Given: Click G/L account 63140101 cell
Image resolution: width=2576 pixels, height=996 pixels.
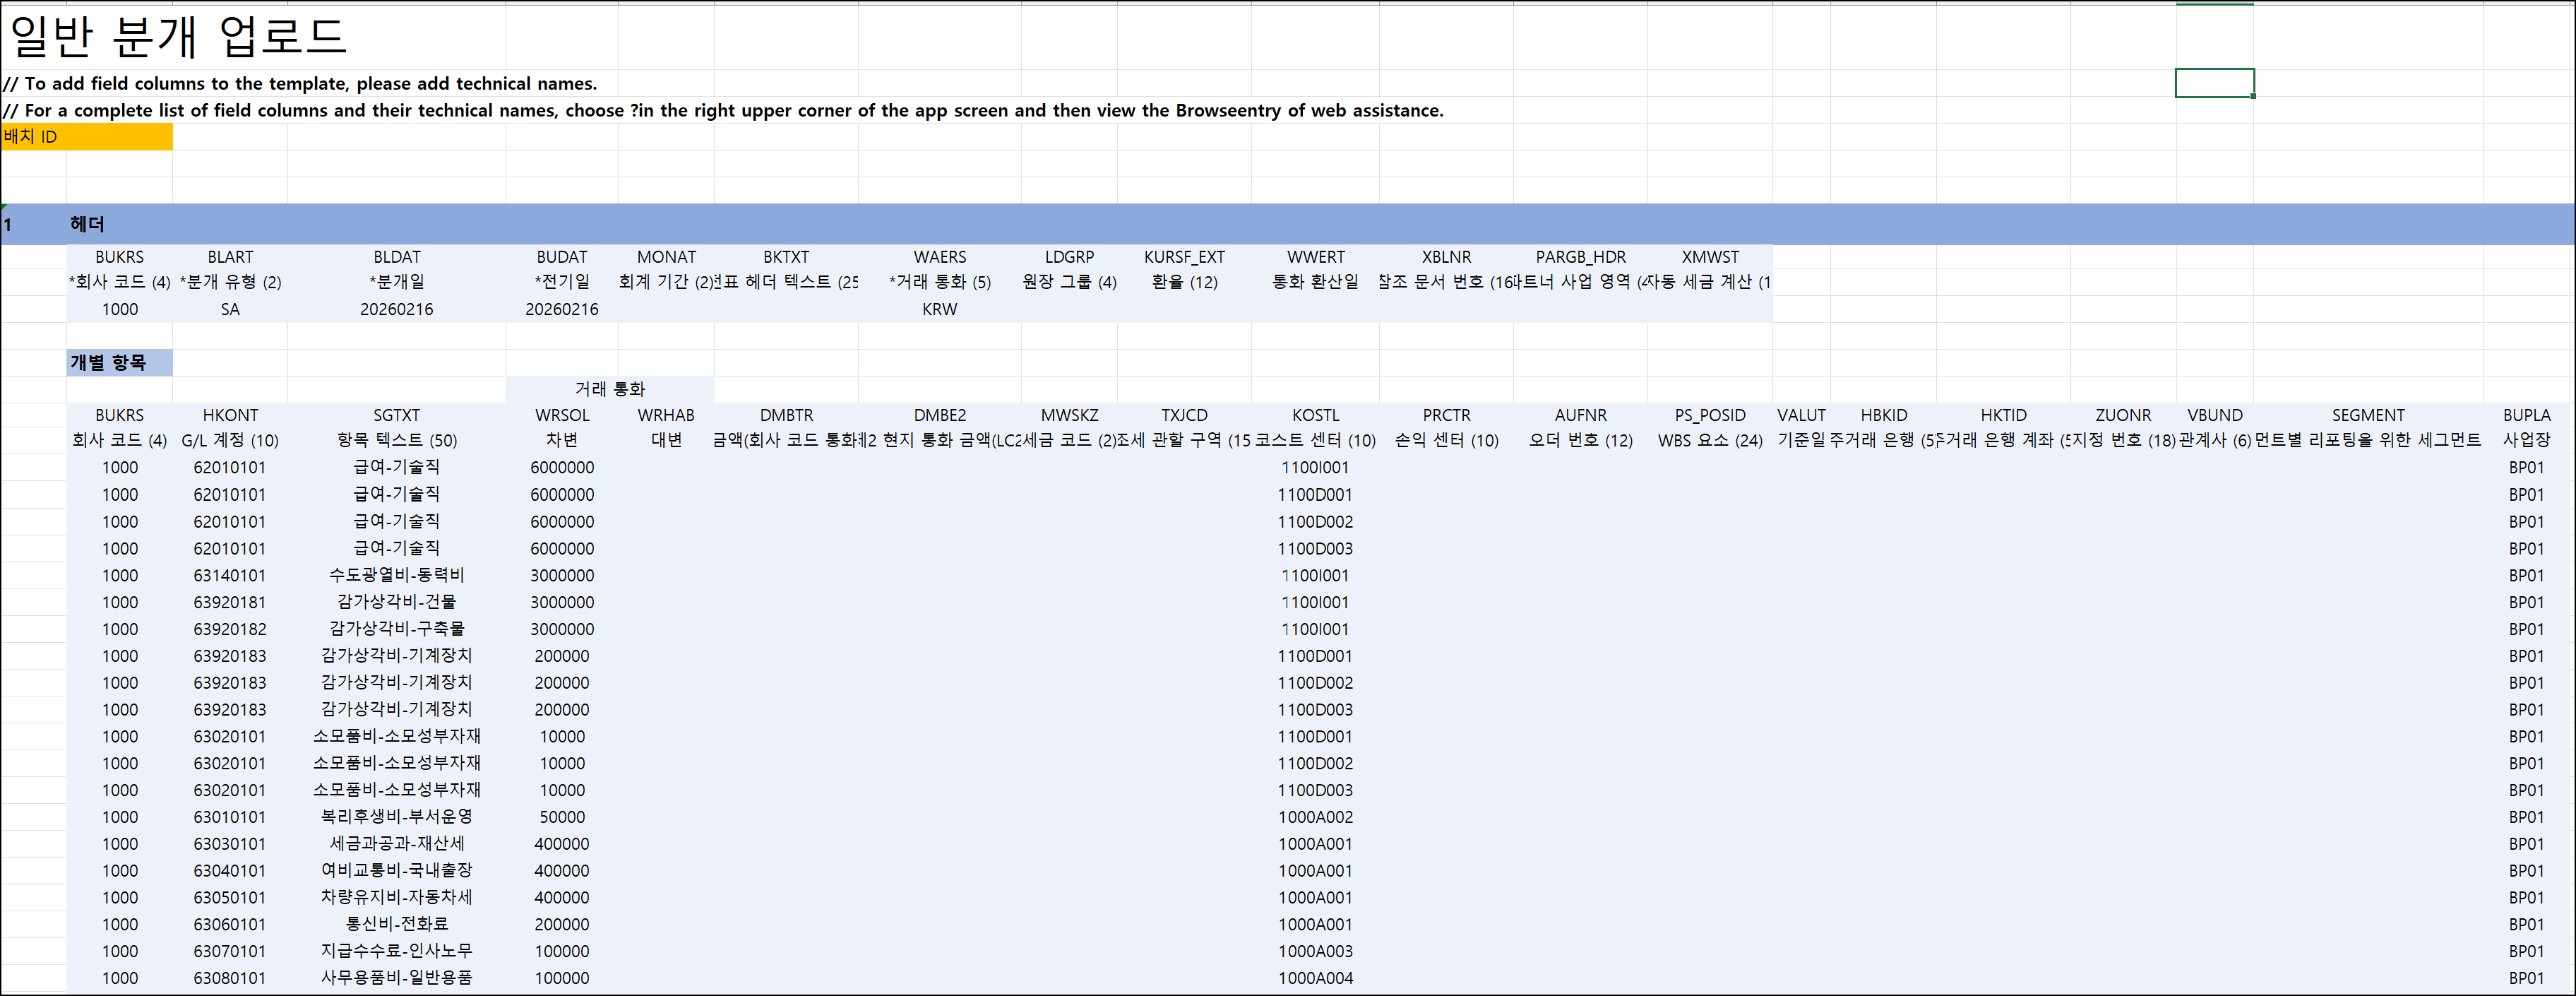Looking at the screenshot, I should pyautogui.click(x=230, y=576).
